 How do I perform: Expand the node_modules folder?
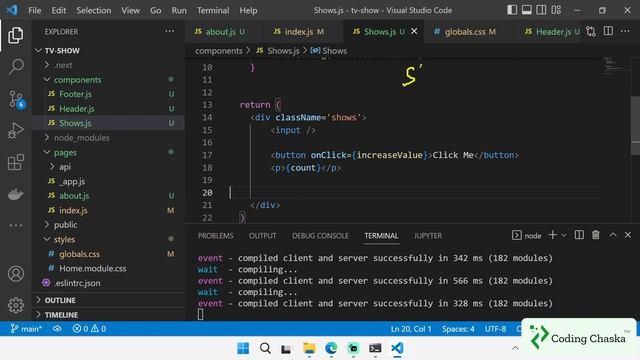[82, 138]
